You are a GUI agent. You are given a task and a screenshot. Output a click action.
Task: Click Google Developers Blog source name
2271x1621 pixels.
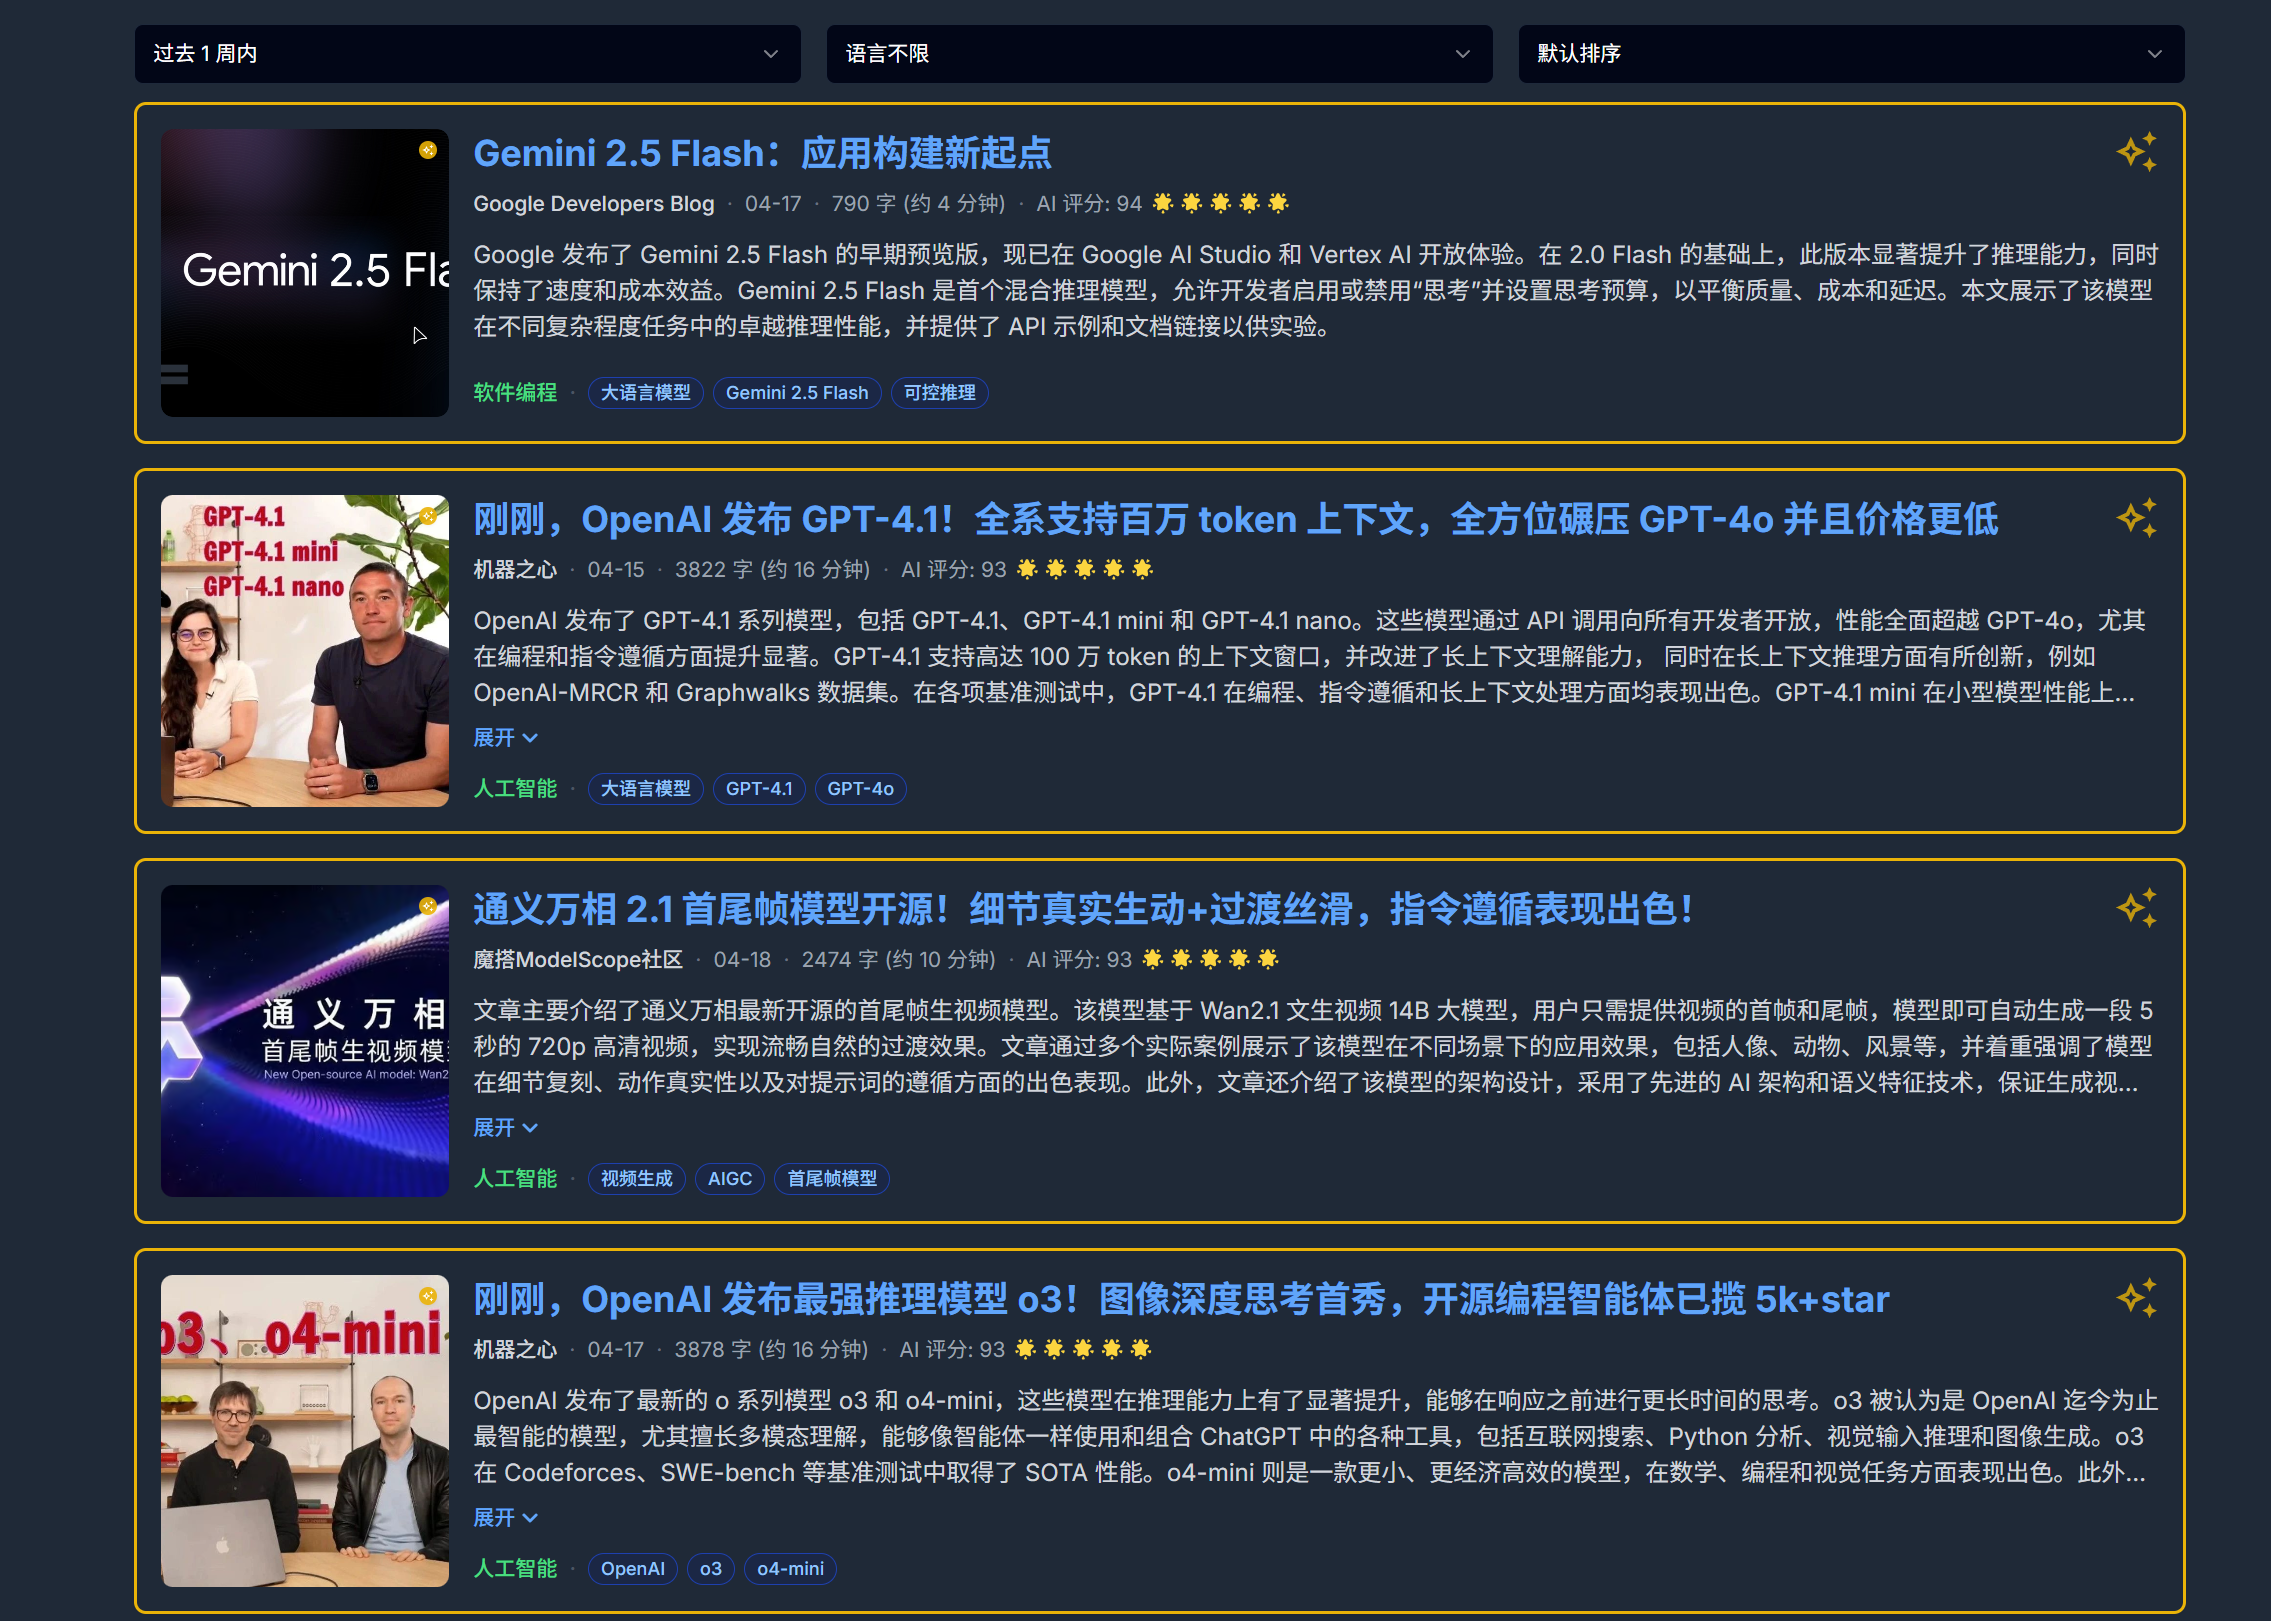[594, 204]
